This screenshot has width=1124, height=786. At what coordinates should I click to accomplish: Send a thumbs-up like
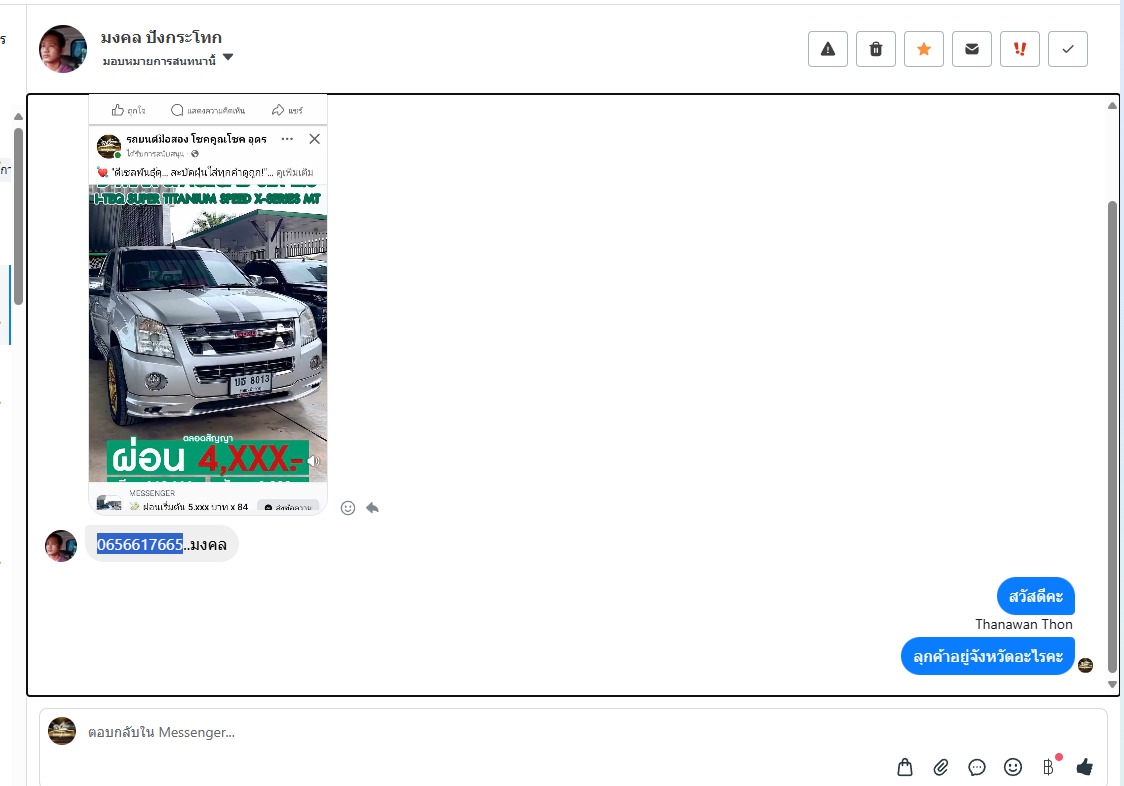pyautogui.click(x=1085, y=767)
